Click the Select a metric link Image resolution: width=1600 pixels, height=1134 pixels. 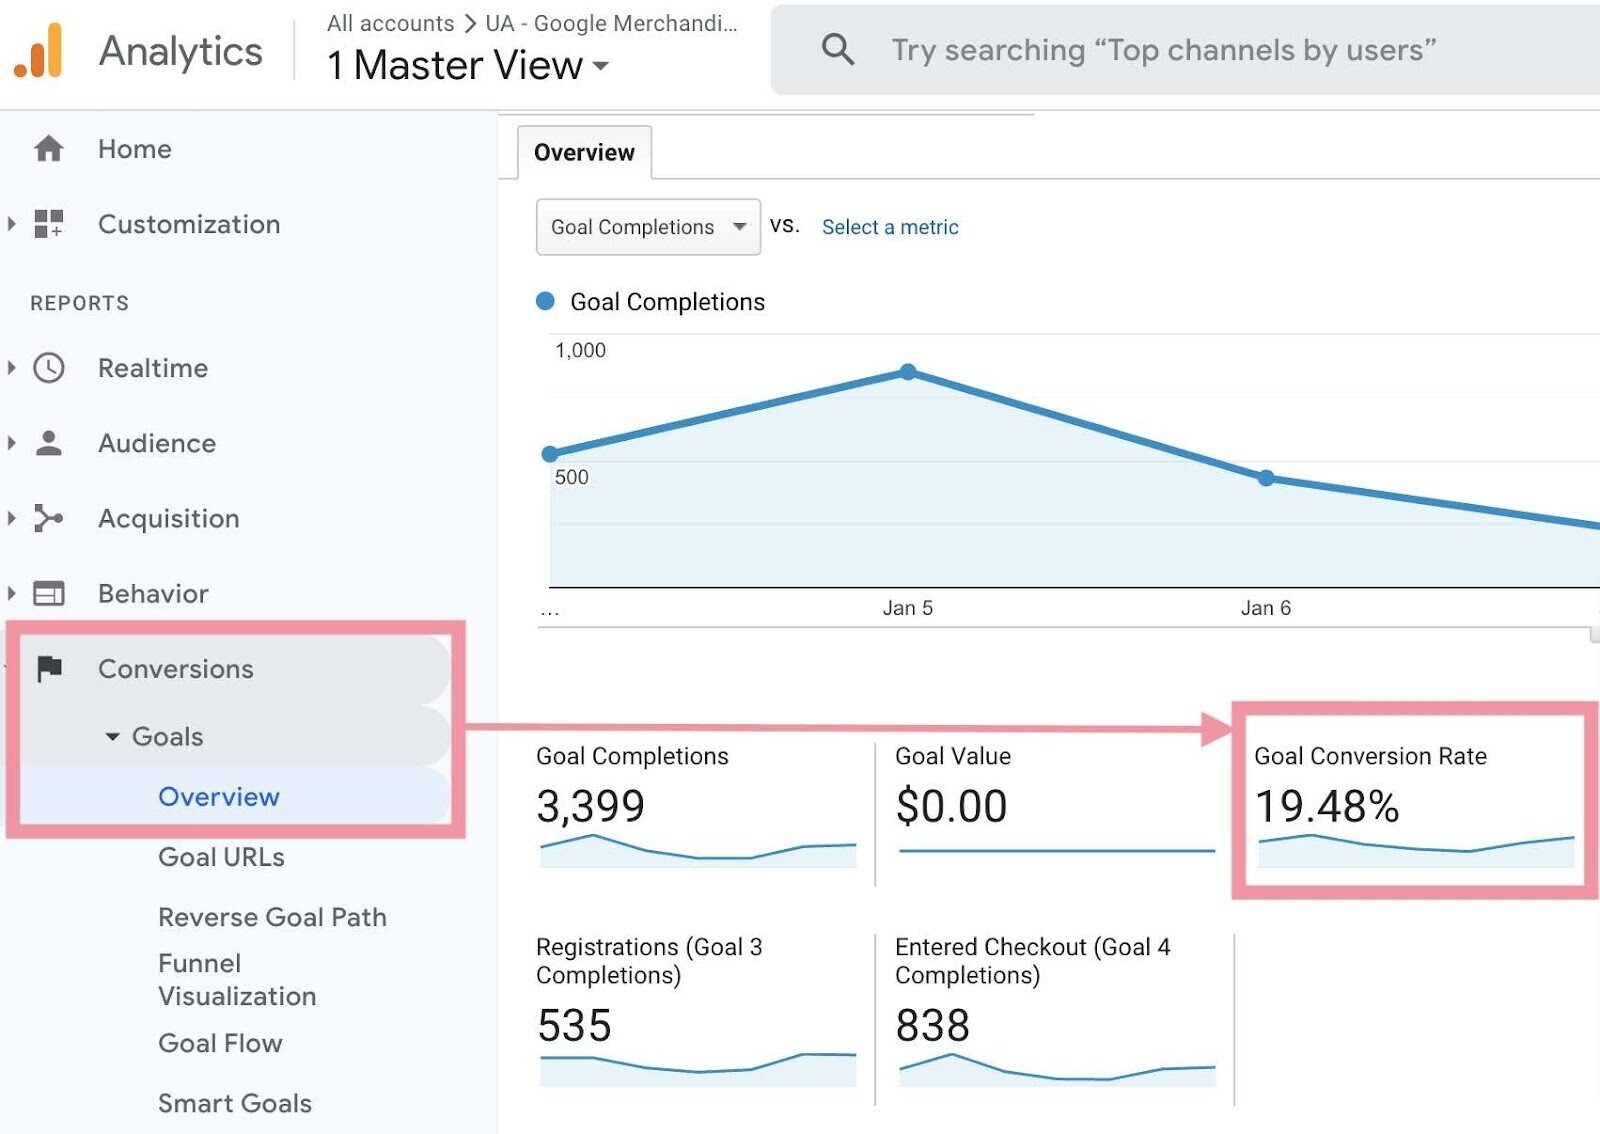click(890, 227)
